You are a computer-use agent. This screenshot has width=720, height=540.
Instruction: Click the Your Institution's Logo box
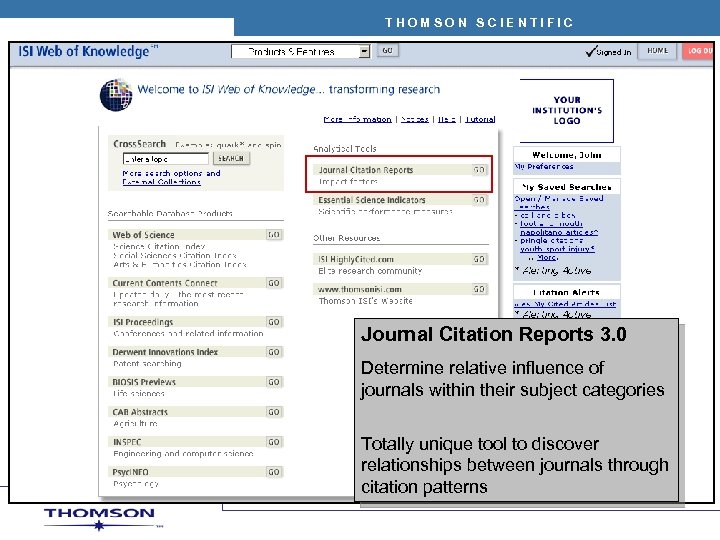coord(567,111)
